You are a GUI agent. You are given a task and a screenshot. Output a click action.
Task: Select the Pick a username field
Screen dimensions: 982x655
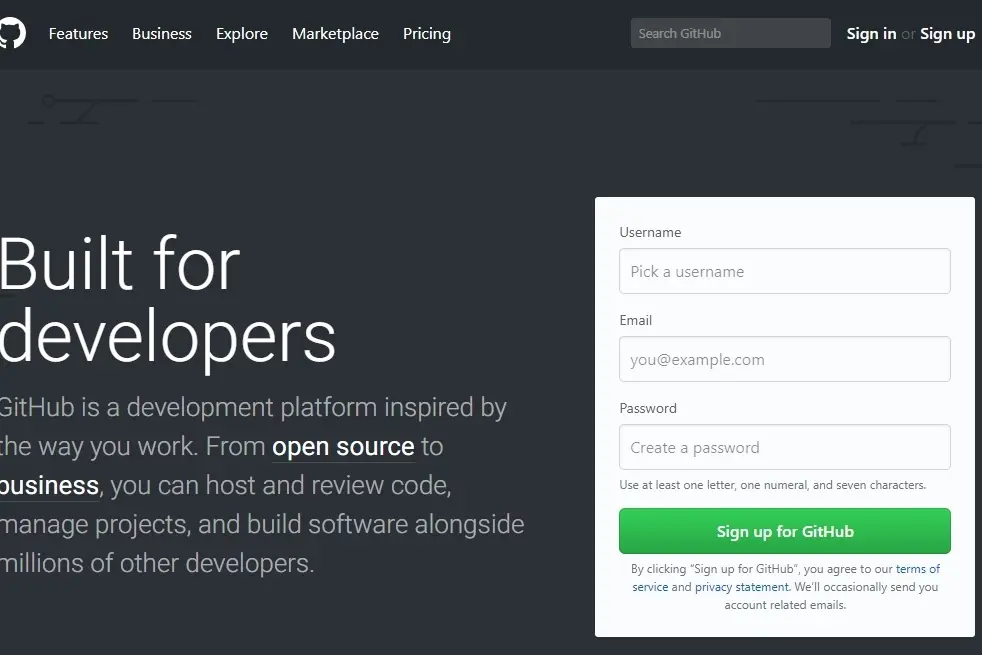(785, 271)
